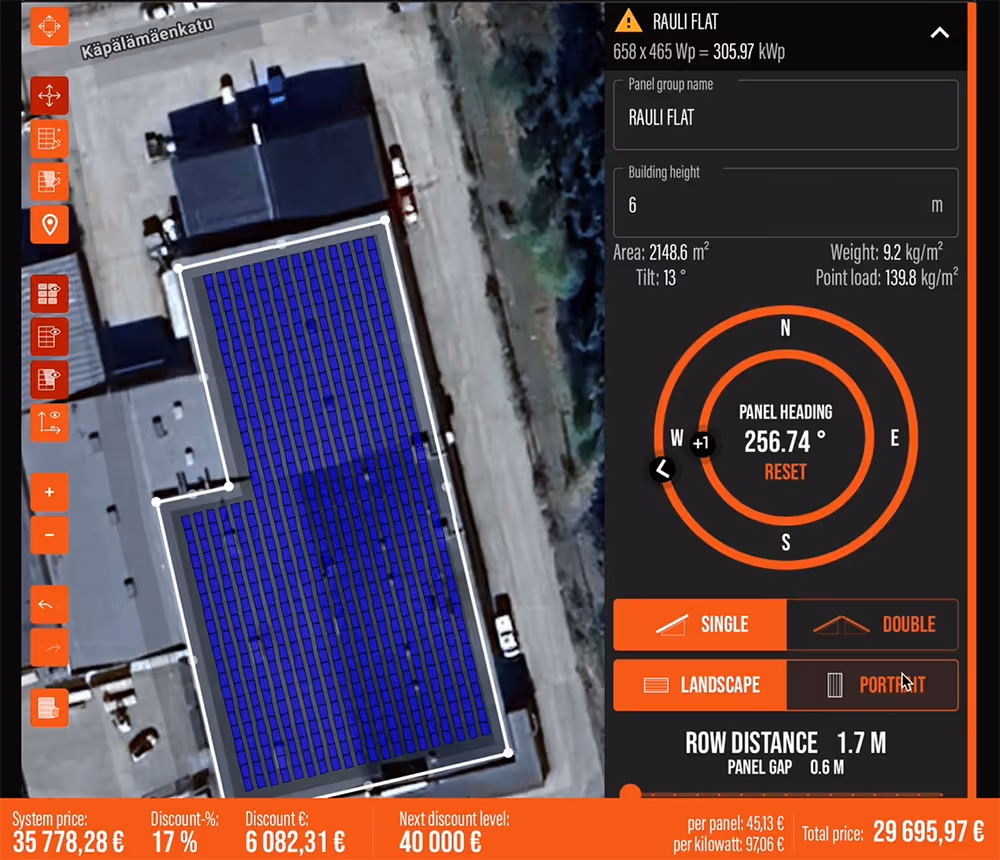Screen dimensions: 1000x860
Task: Click the Panel group name field
Action: (x=786, y=115)
